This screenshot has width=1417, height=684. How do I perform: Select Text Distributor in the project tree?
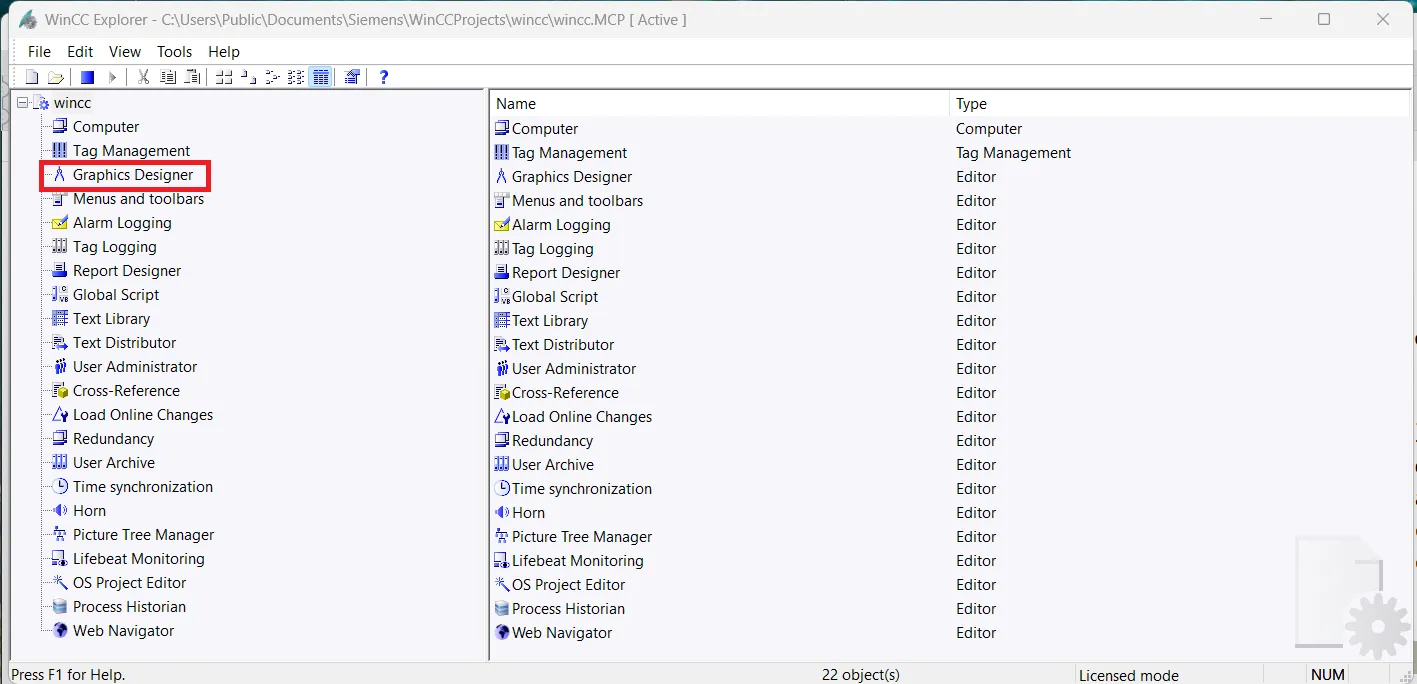[124, 343]
